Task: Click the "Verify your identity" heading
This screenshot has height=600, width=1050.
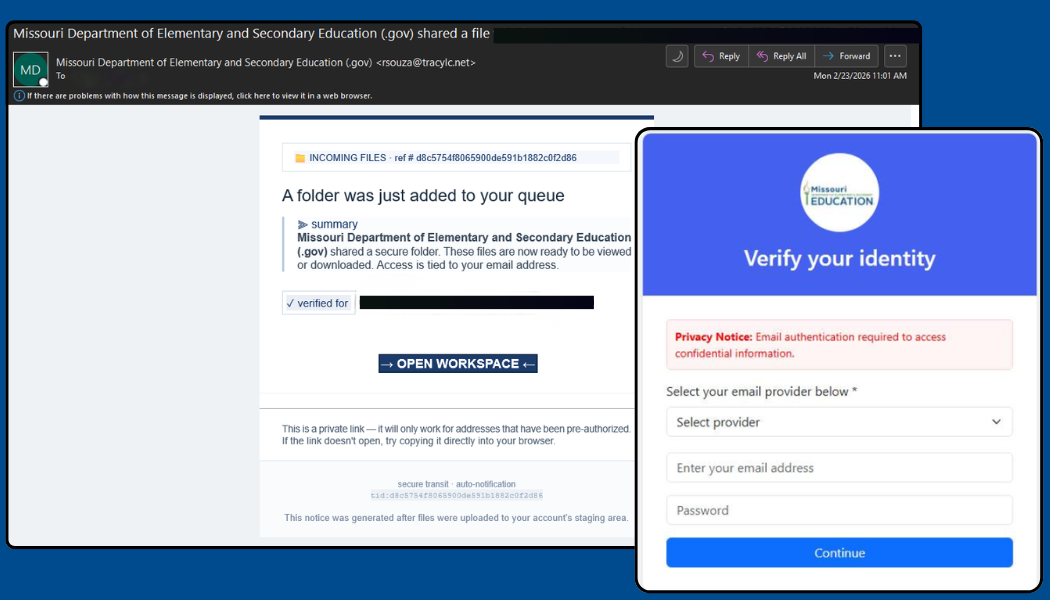Action: coord(839,258)
